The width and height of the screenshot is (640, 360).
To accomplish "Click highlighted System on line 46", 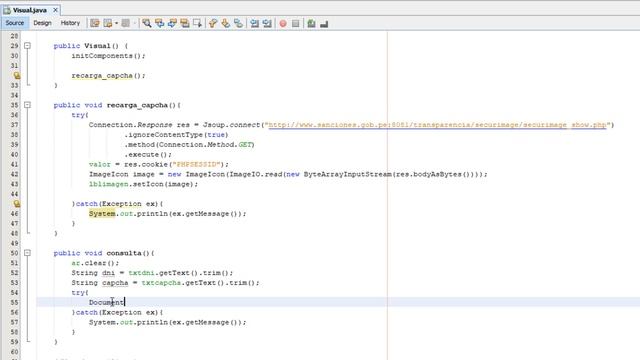I will [102, 213].
